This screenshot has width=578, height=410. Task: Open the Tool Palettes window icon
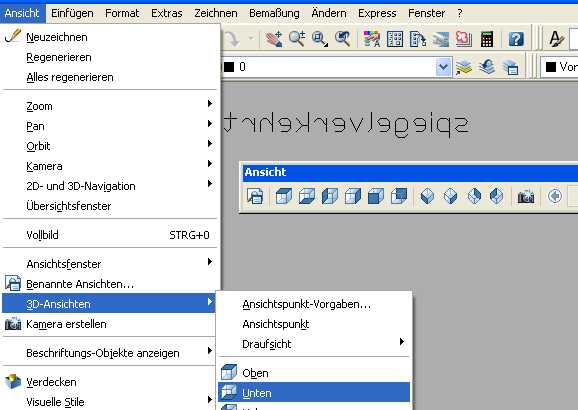418,39
